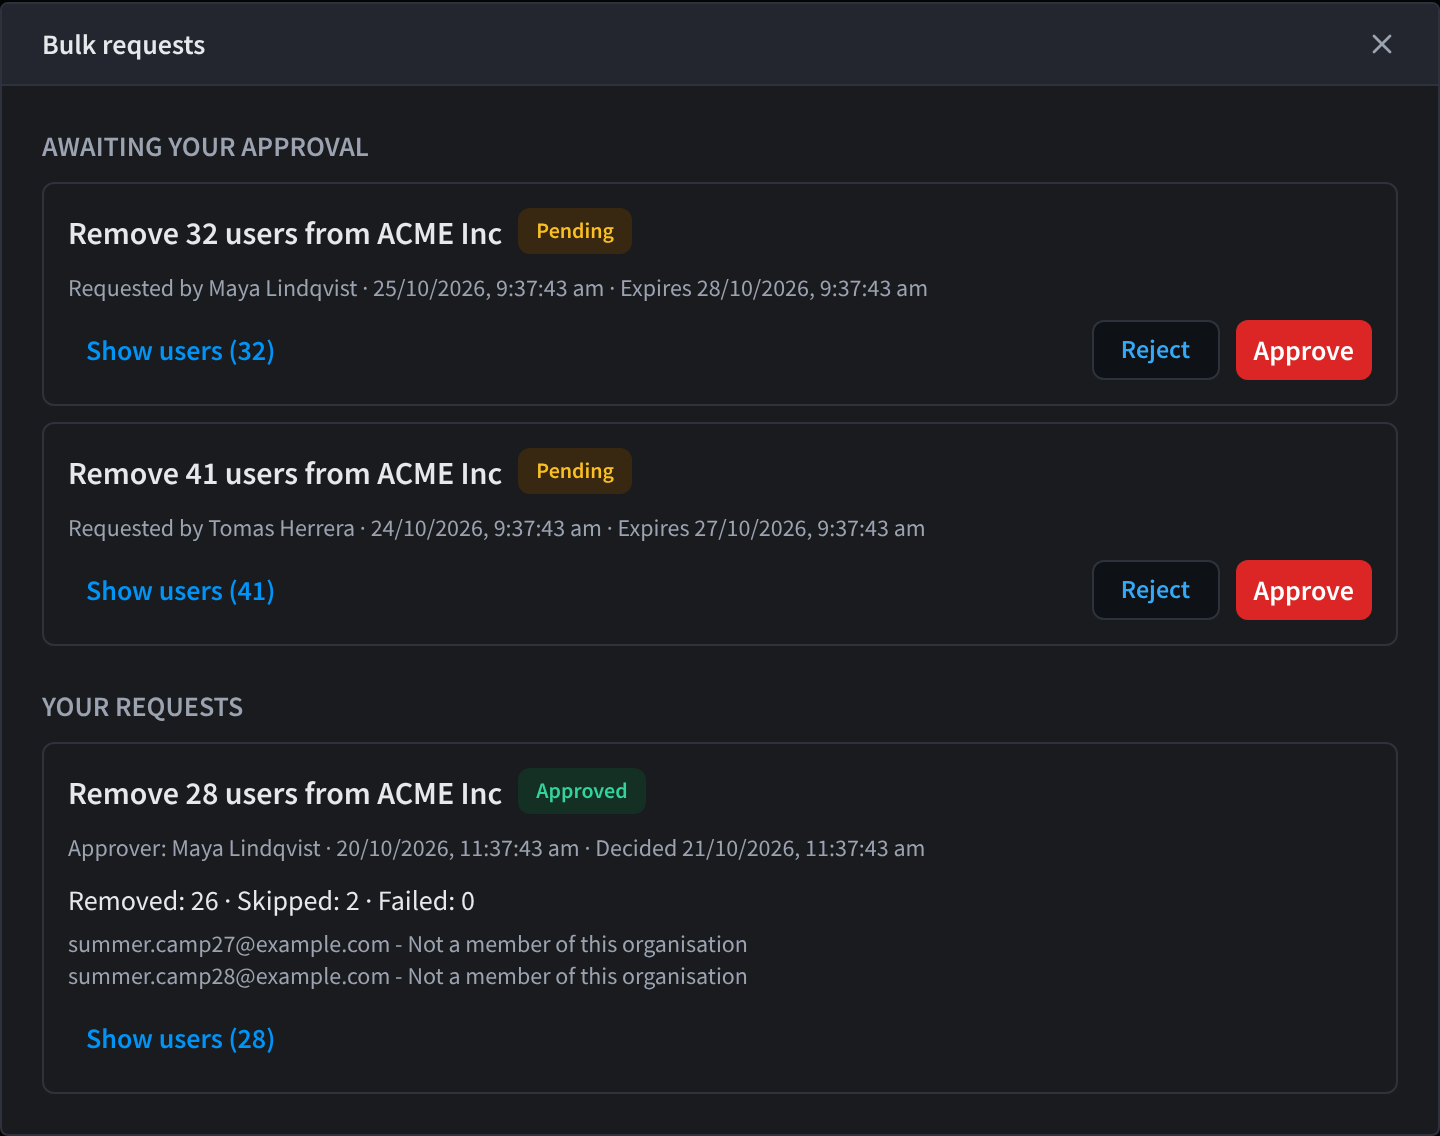Reject the 41 users removal request

coord(1155,590)
